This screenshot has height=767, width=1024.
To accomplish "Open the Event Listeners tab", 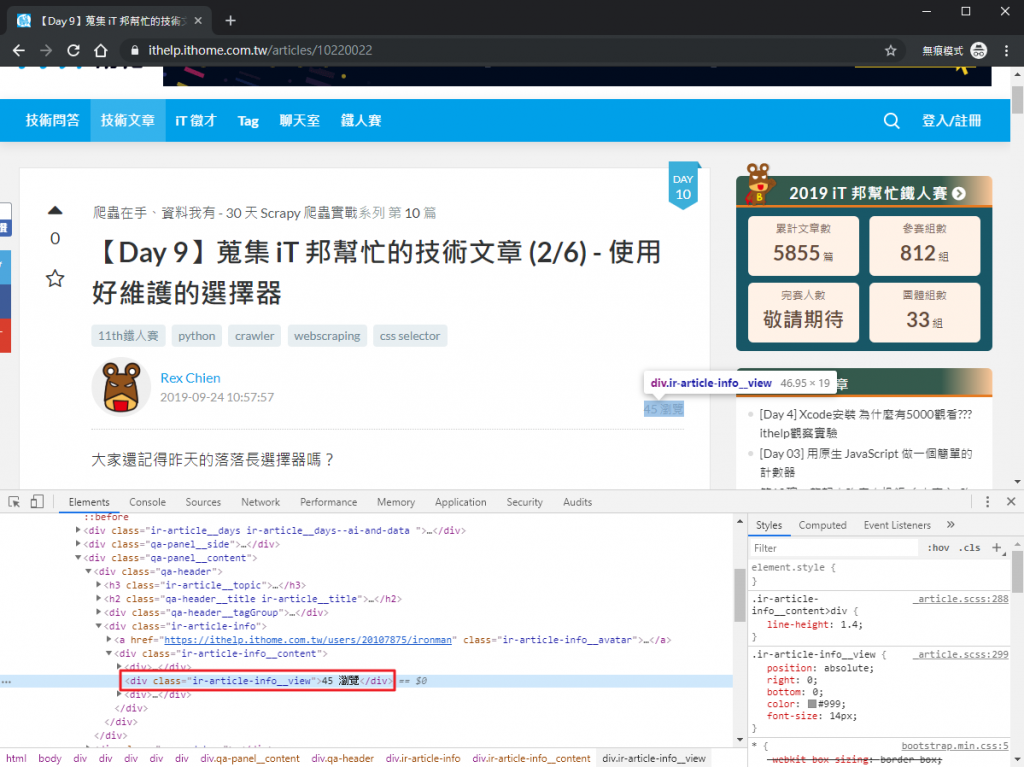I will click(x=897, y=525).
